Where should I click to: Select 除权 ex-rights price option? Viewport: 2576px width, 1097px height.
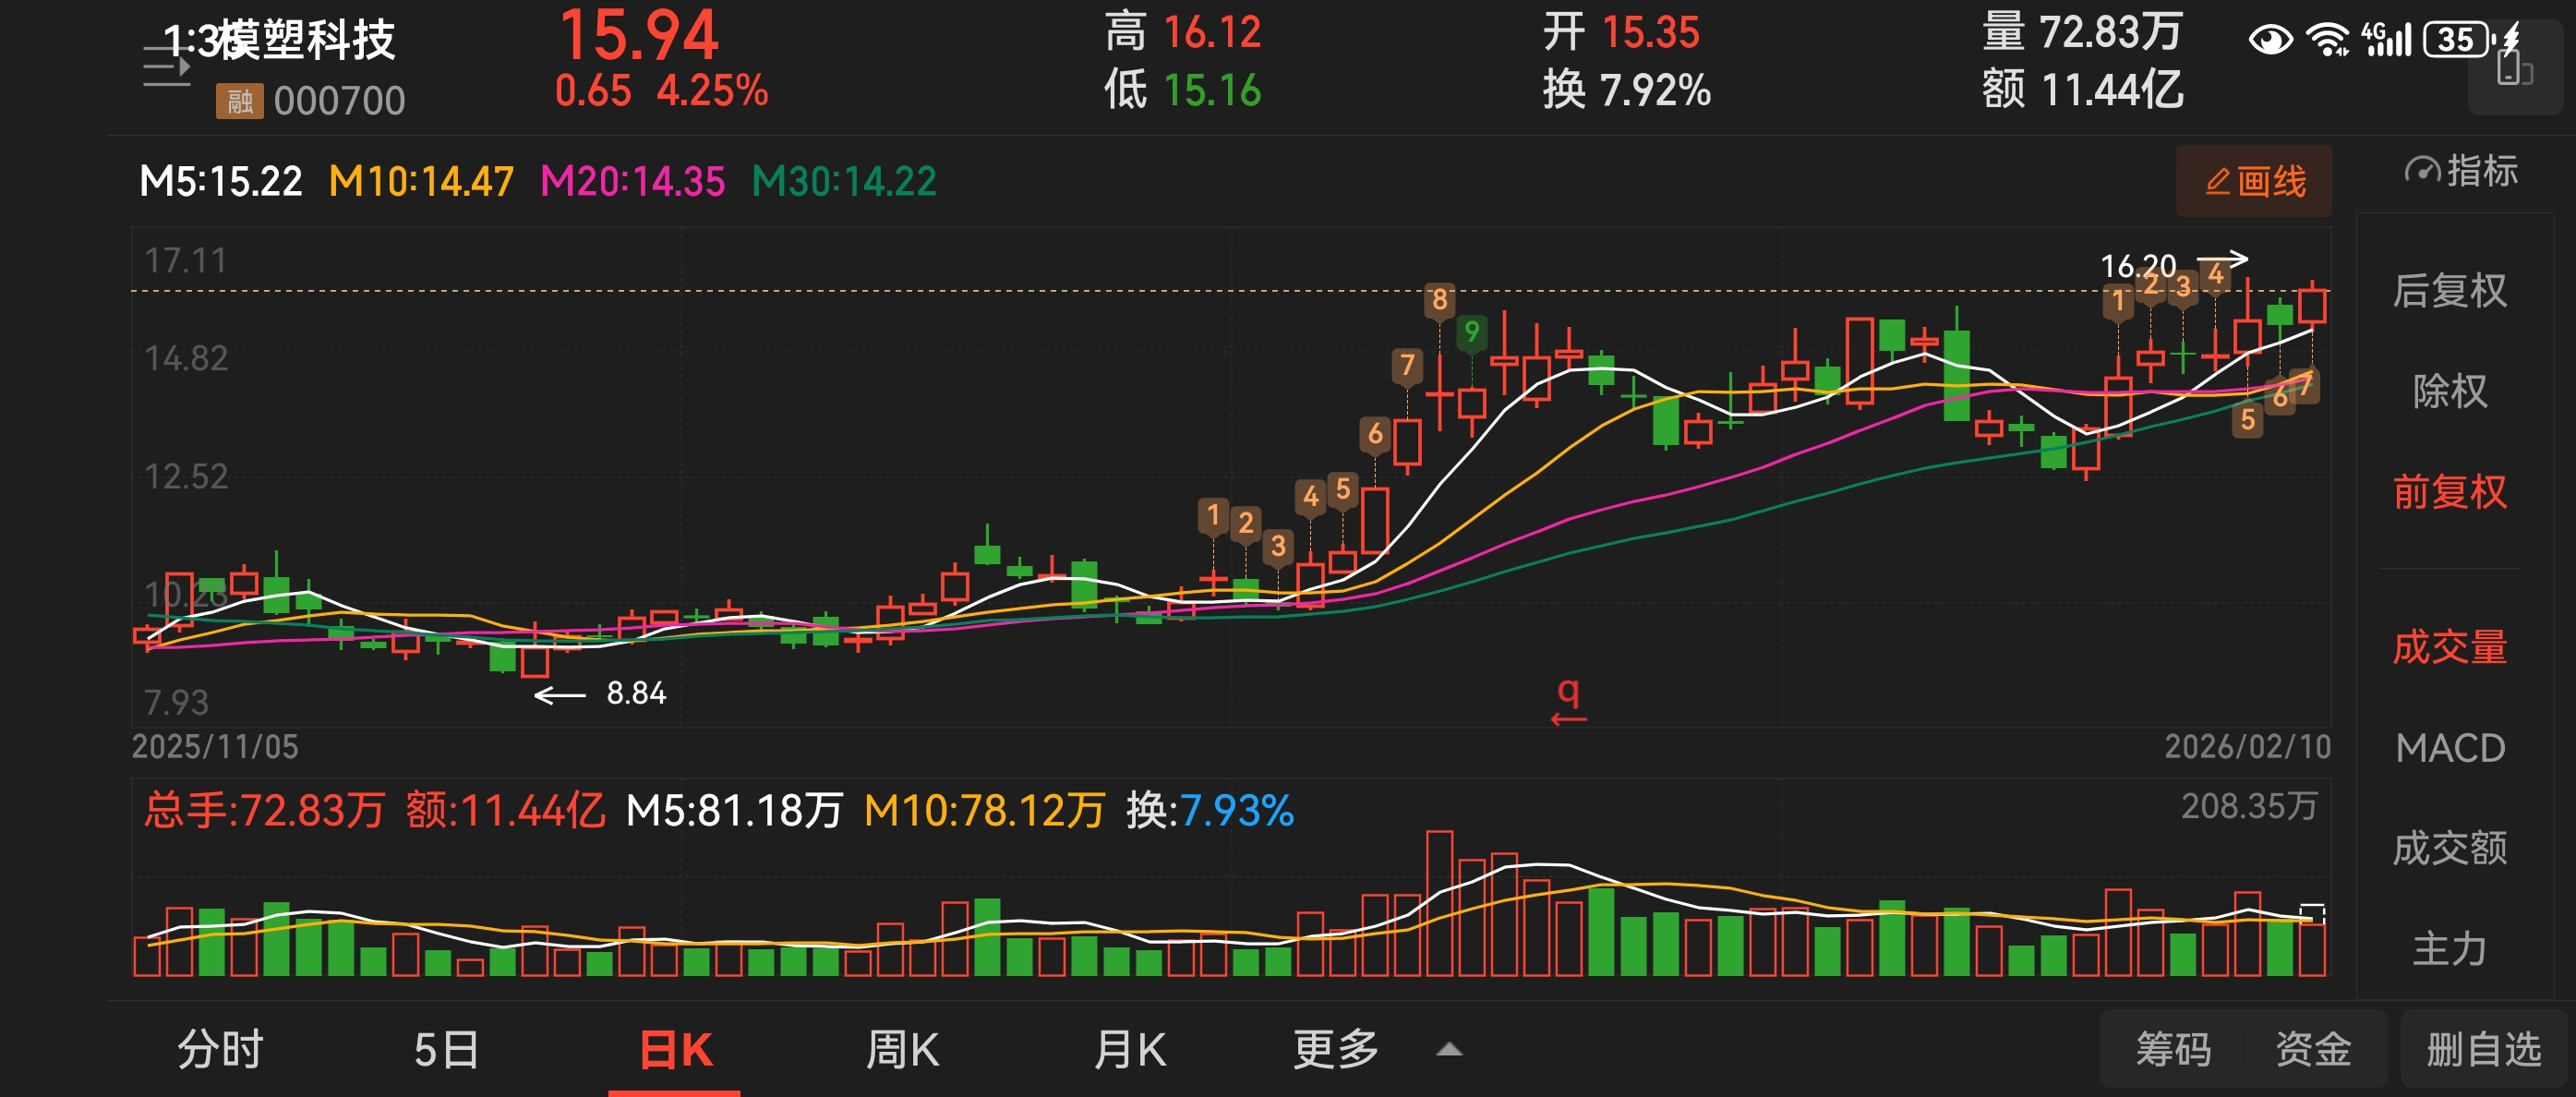coord(2449,391)
